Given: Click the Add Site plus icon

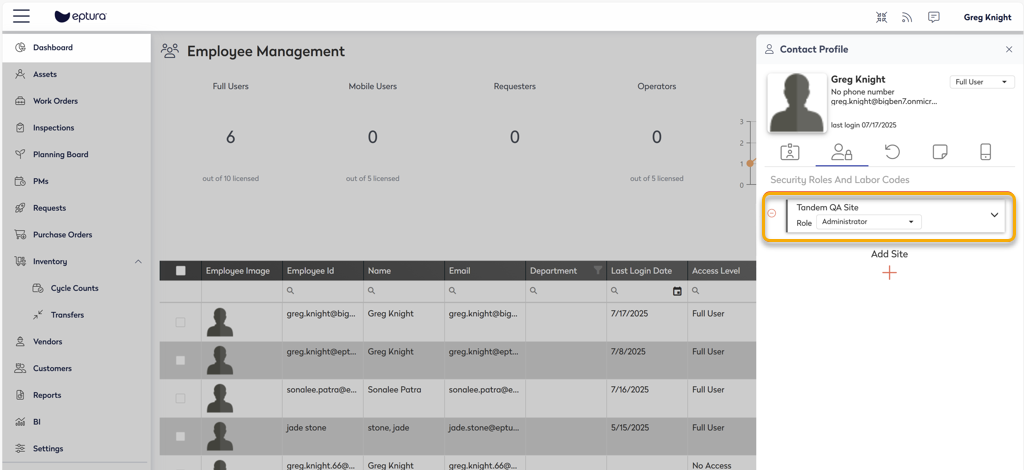Looking at the screenshot, I should click(889, 273).
